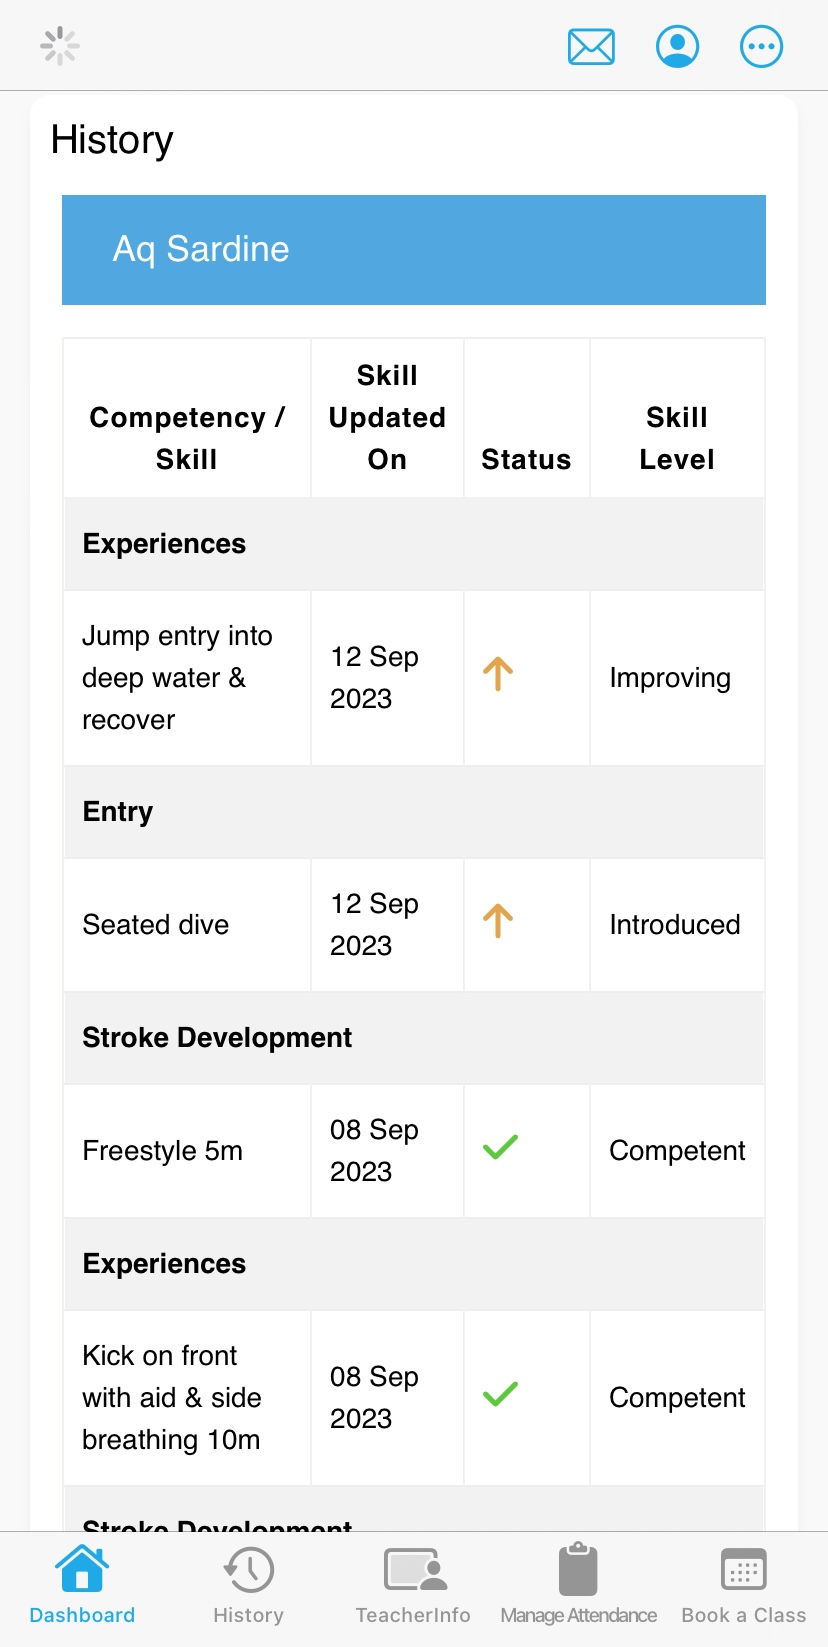Click the Skill Level column header
Viewport: 828px width, 1647px height.
(x=677, y=438)
